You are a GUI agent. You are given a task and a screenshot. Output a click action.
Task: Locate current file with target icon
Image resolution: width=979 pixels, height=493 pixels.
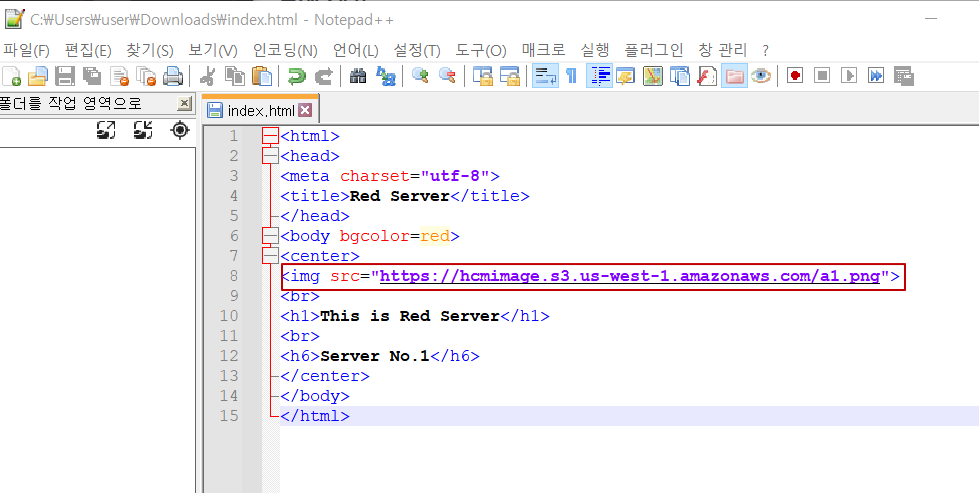pyautogui.click(x=180, y=130)
